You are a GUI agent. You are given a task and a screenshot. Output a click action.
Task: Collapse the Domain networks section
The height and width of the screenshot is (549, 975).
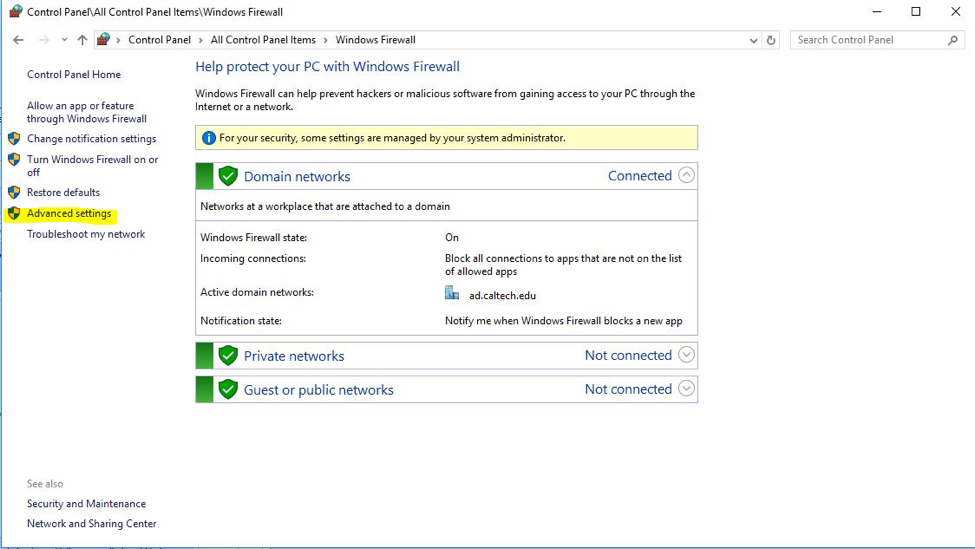point(686,175)
